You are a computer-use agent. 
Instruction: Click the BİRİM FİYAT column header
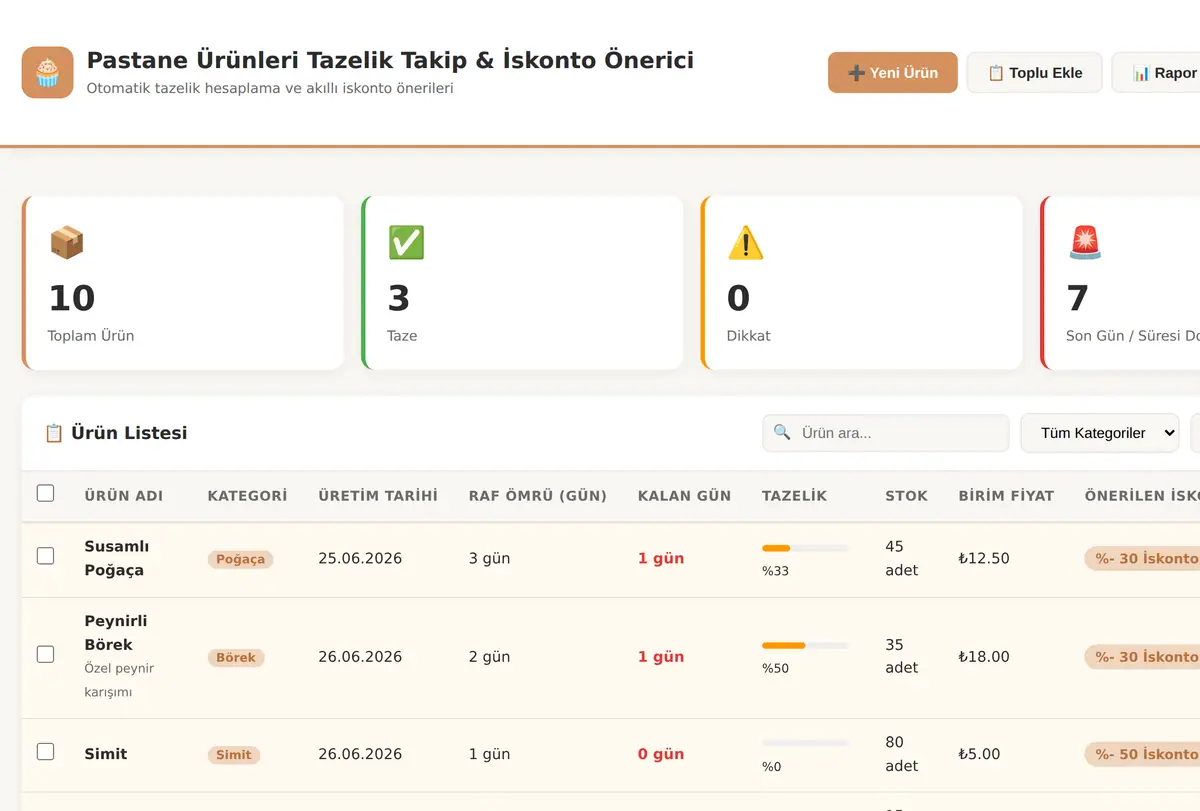point(1006,496)
